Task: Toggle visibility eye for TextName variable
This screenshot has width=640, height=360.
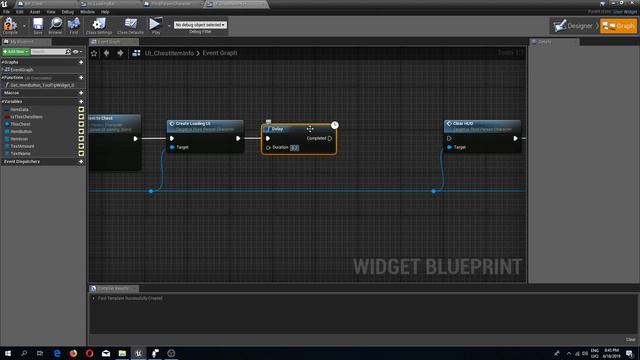Action: (x=81, y=153)
